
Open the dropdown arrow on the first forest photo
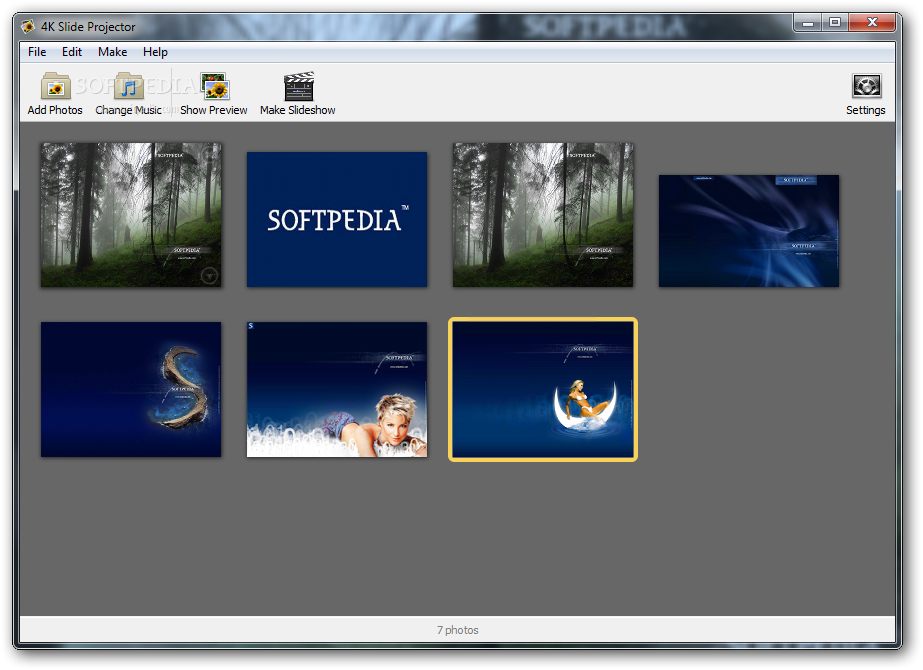click(x=210, y=275)
